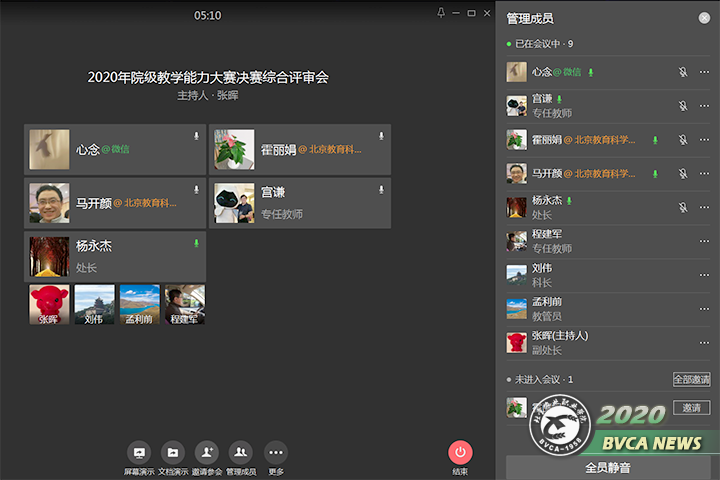Expand the options menu for 刘伟
This screenshot has height=480, width=720.
coord(704,275)
